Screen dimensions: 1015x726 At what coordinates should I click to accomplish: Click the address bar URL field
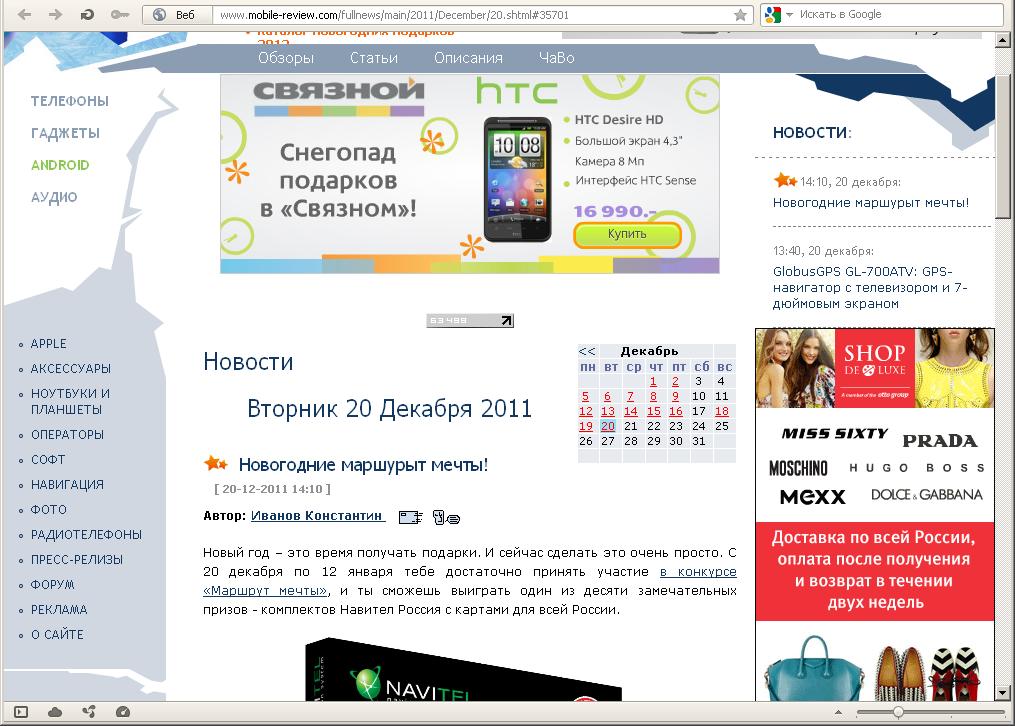(473, 14)
